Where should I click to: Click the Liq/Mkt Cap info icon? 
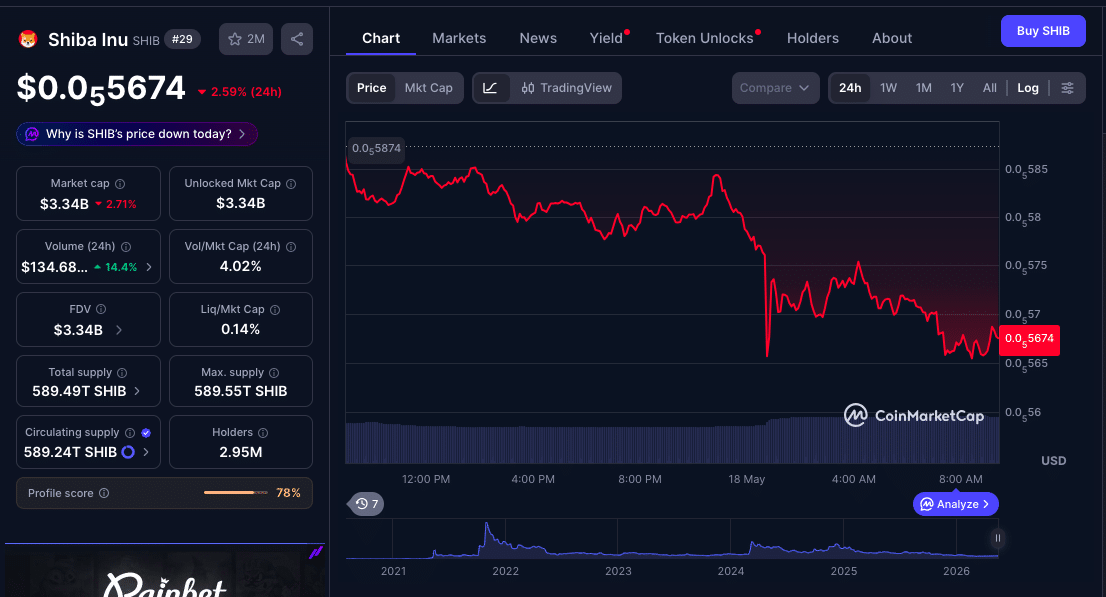point(275,310)
